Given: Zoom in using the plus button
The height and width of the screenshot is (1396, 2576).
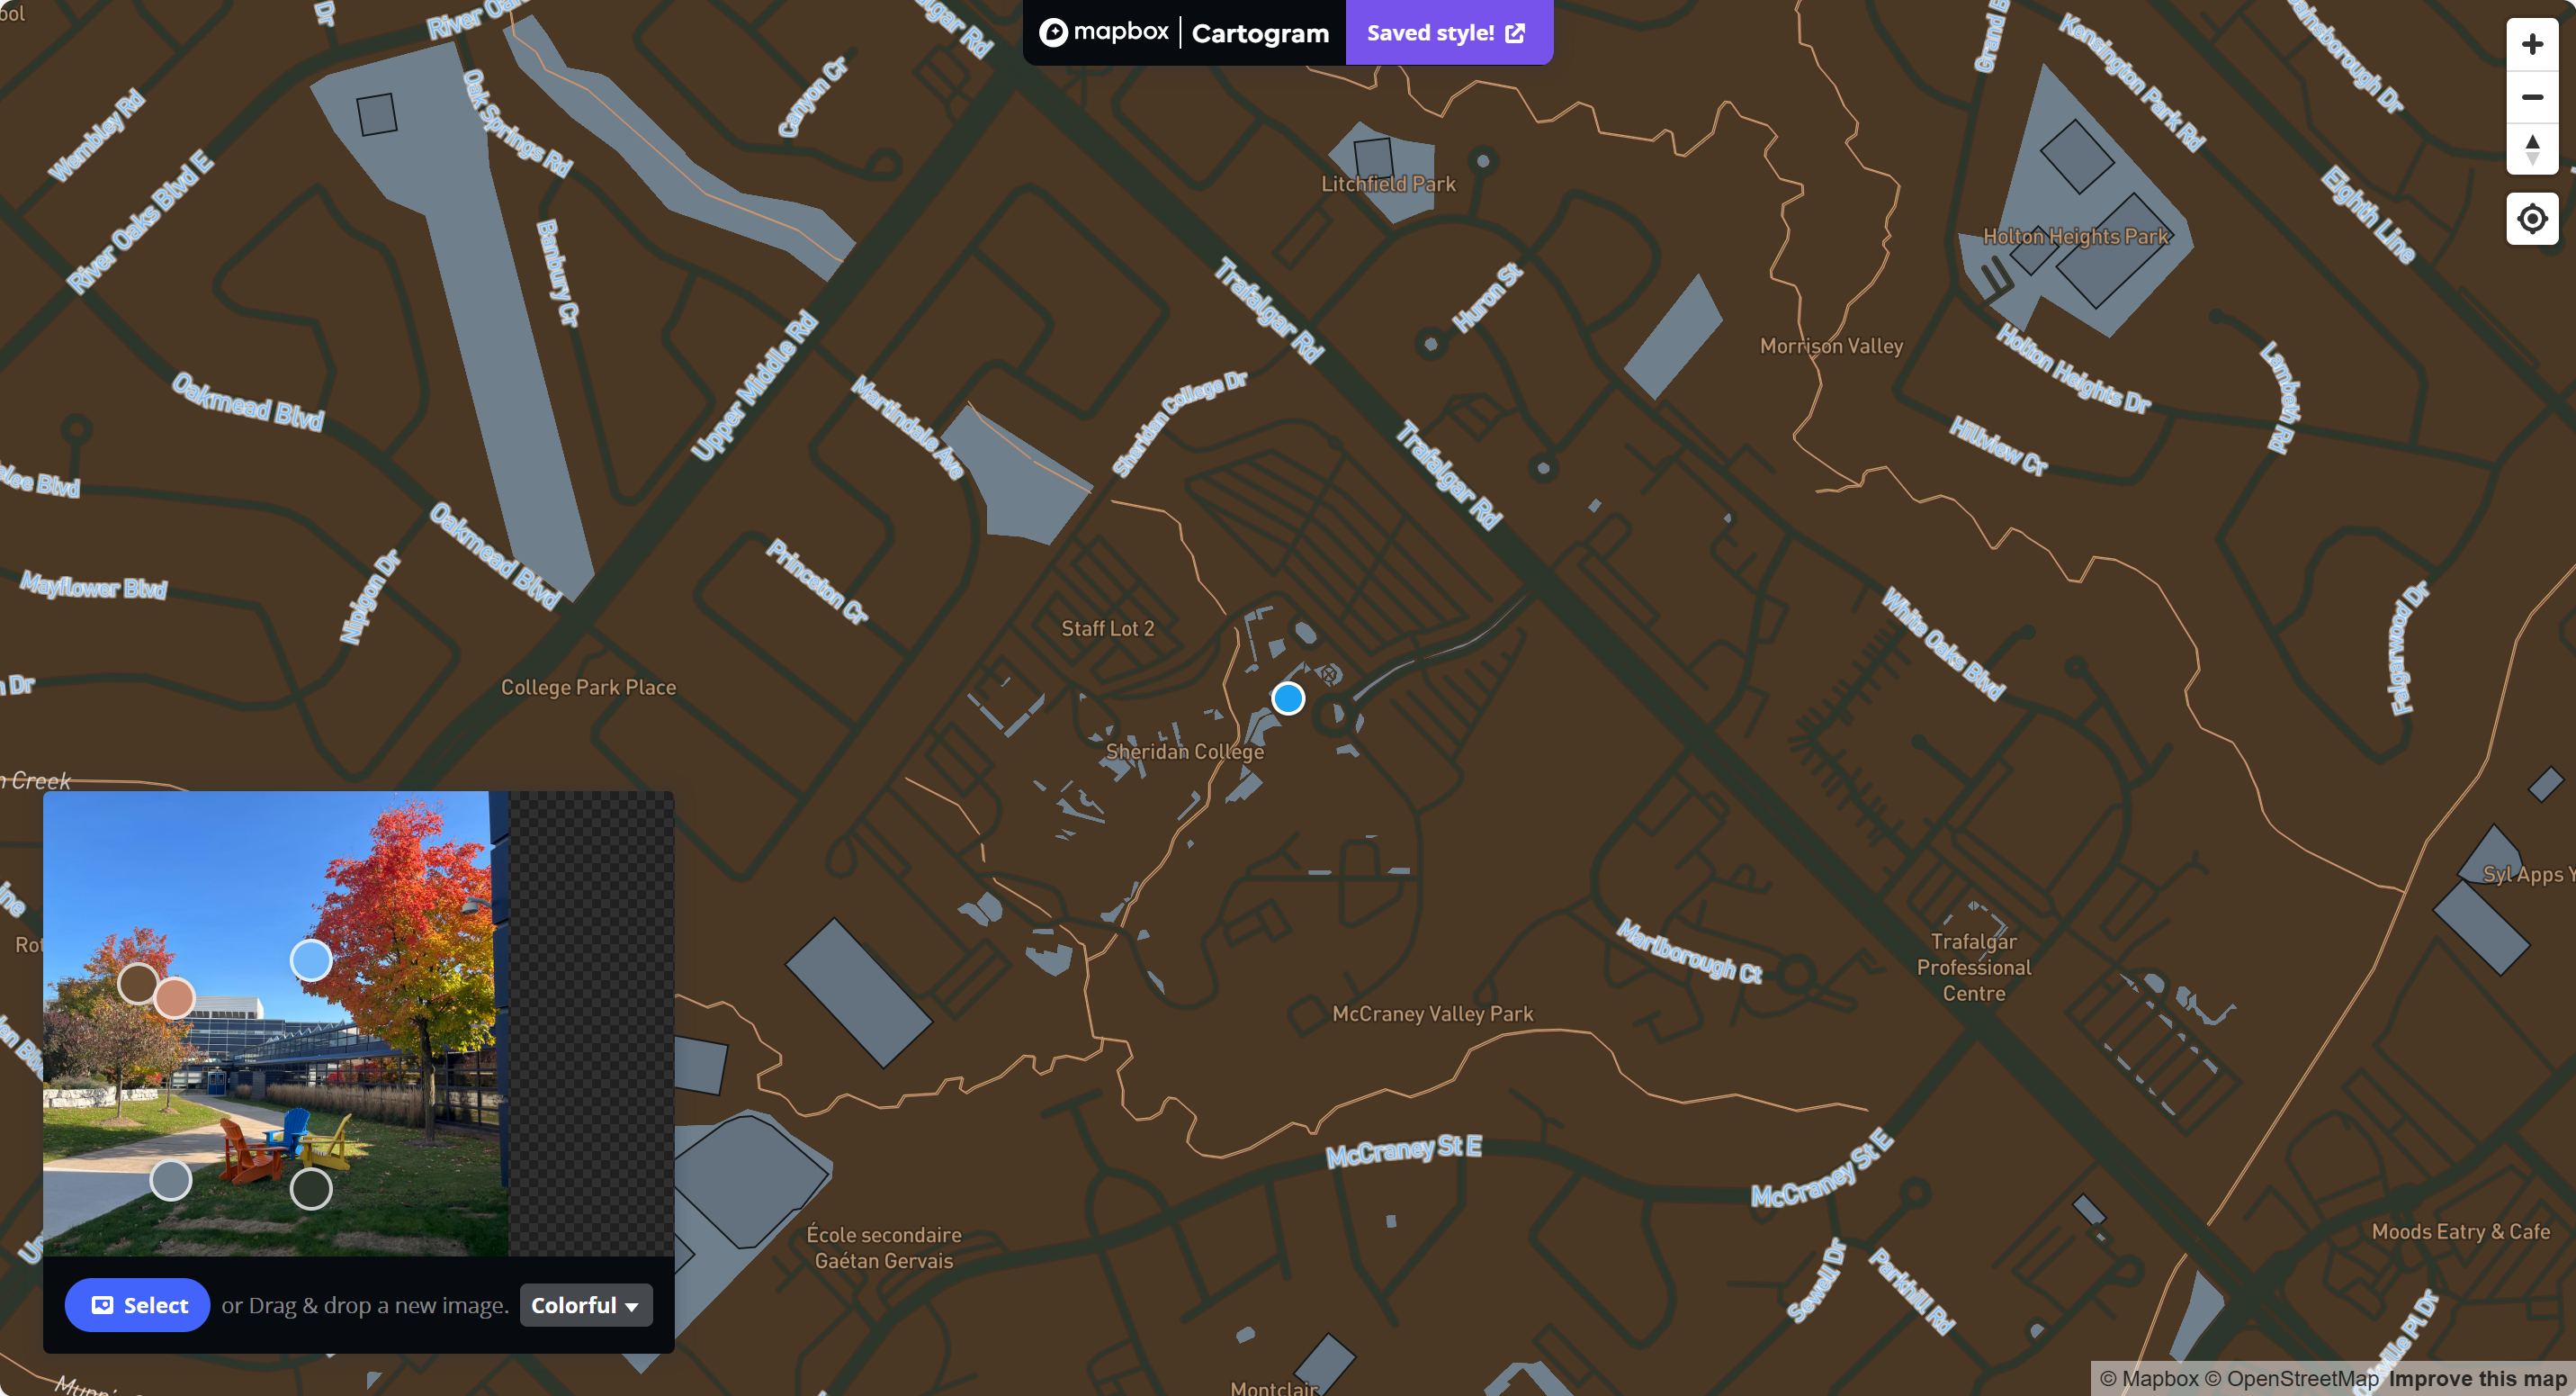Looking at the screenshot, I should [2532, 42].
